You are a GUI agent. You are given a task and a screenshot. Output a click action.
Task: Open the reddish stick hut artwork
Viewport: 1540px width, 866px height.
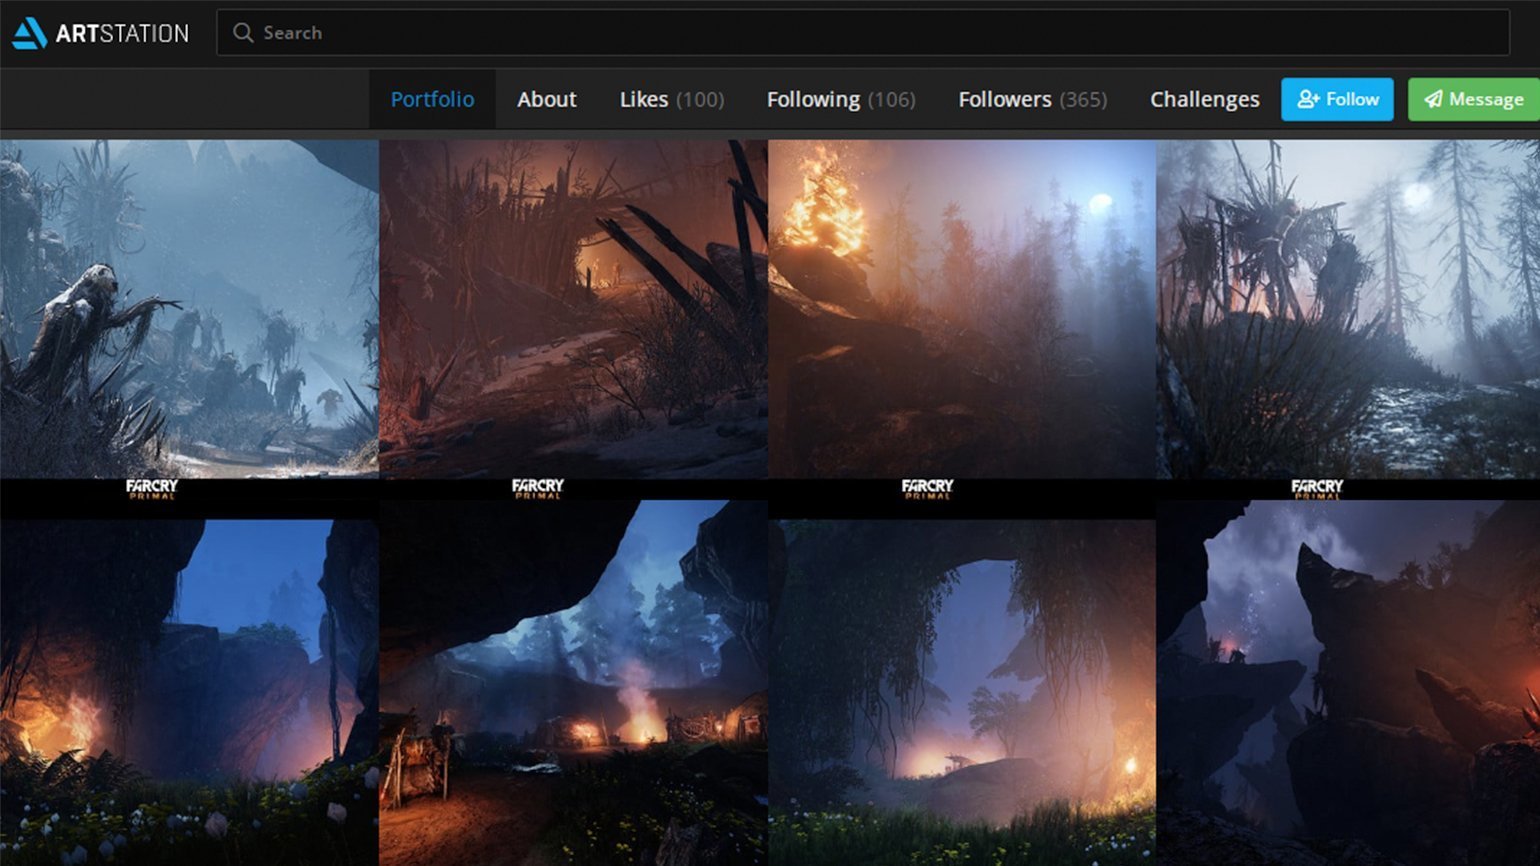(x=573, y=308)
